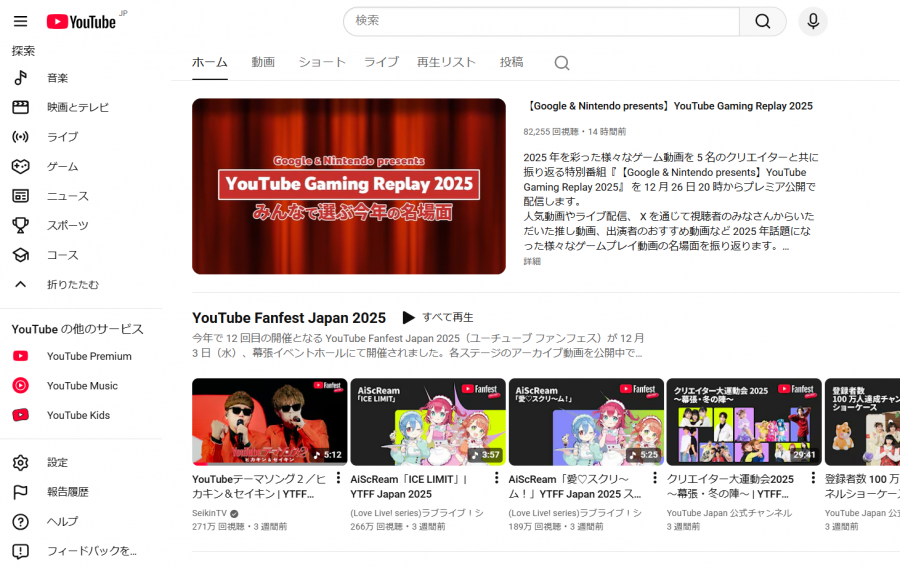Open 設定 gear icon
The height and width of the screenshot is (569, 900).
[21, 462]
